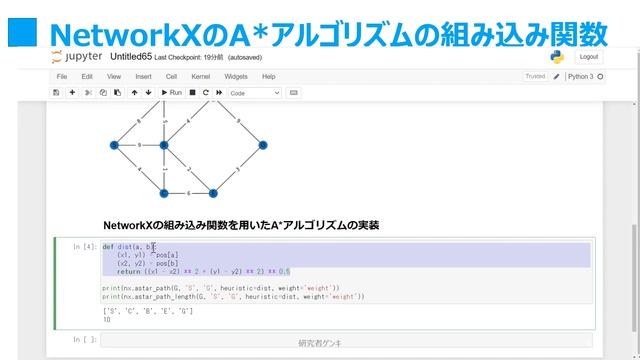Screen dimensions: 640x360
Task: Open the Edit menu
Action: tap(87, 76)
